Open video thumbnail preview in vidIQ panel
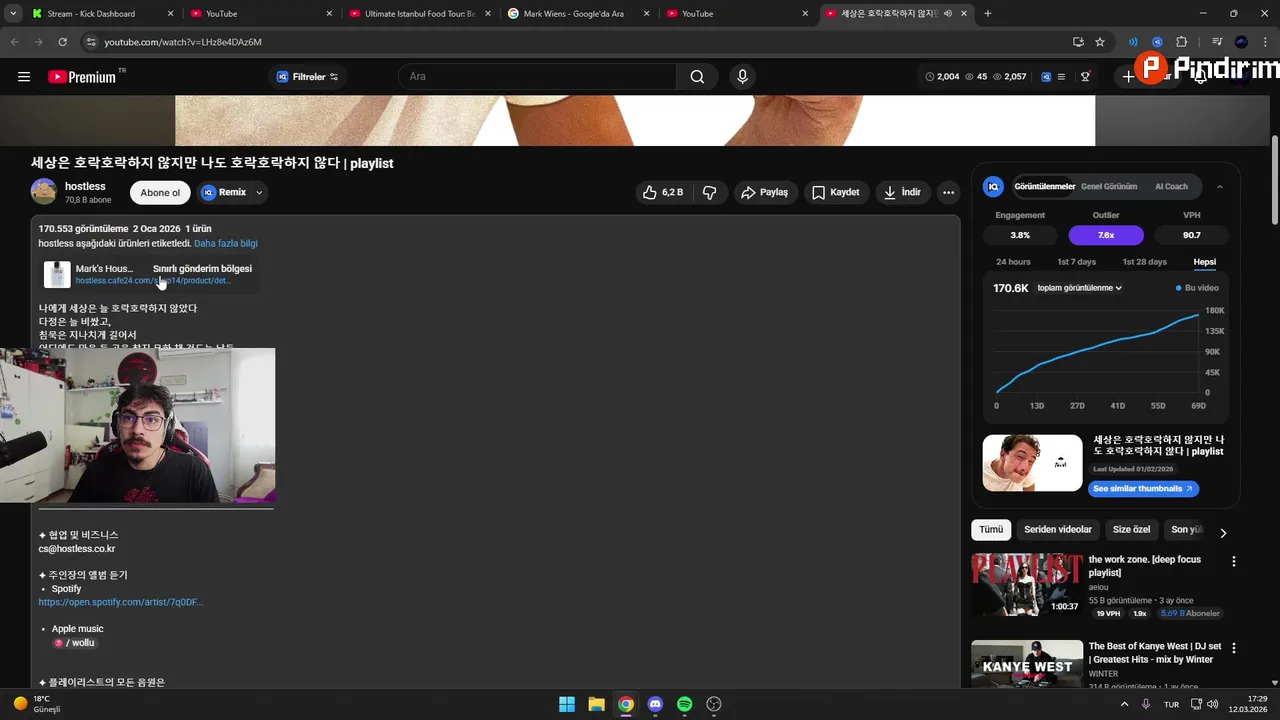 pyautogui.click(x=1032, y=463)
